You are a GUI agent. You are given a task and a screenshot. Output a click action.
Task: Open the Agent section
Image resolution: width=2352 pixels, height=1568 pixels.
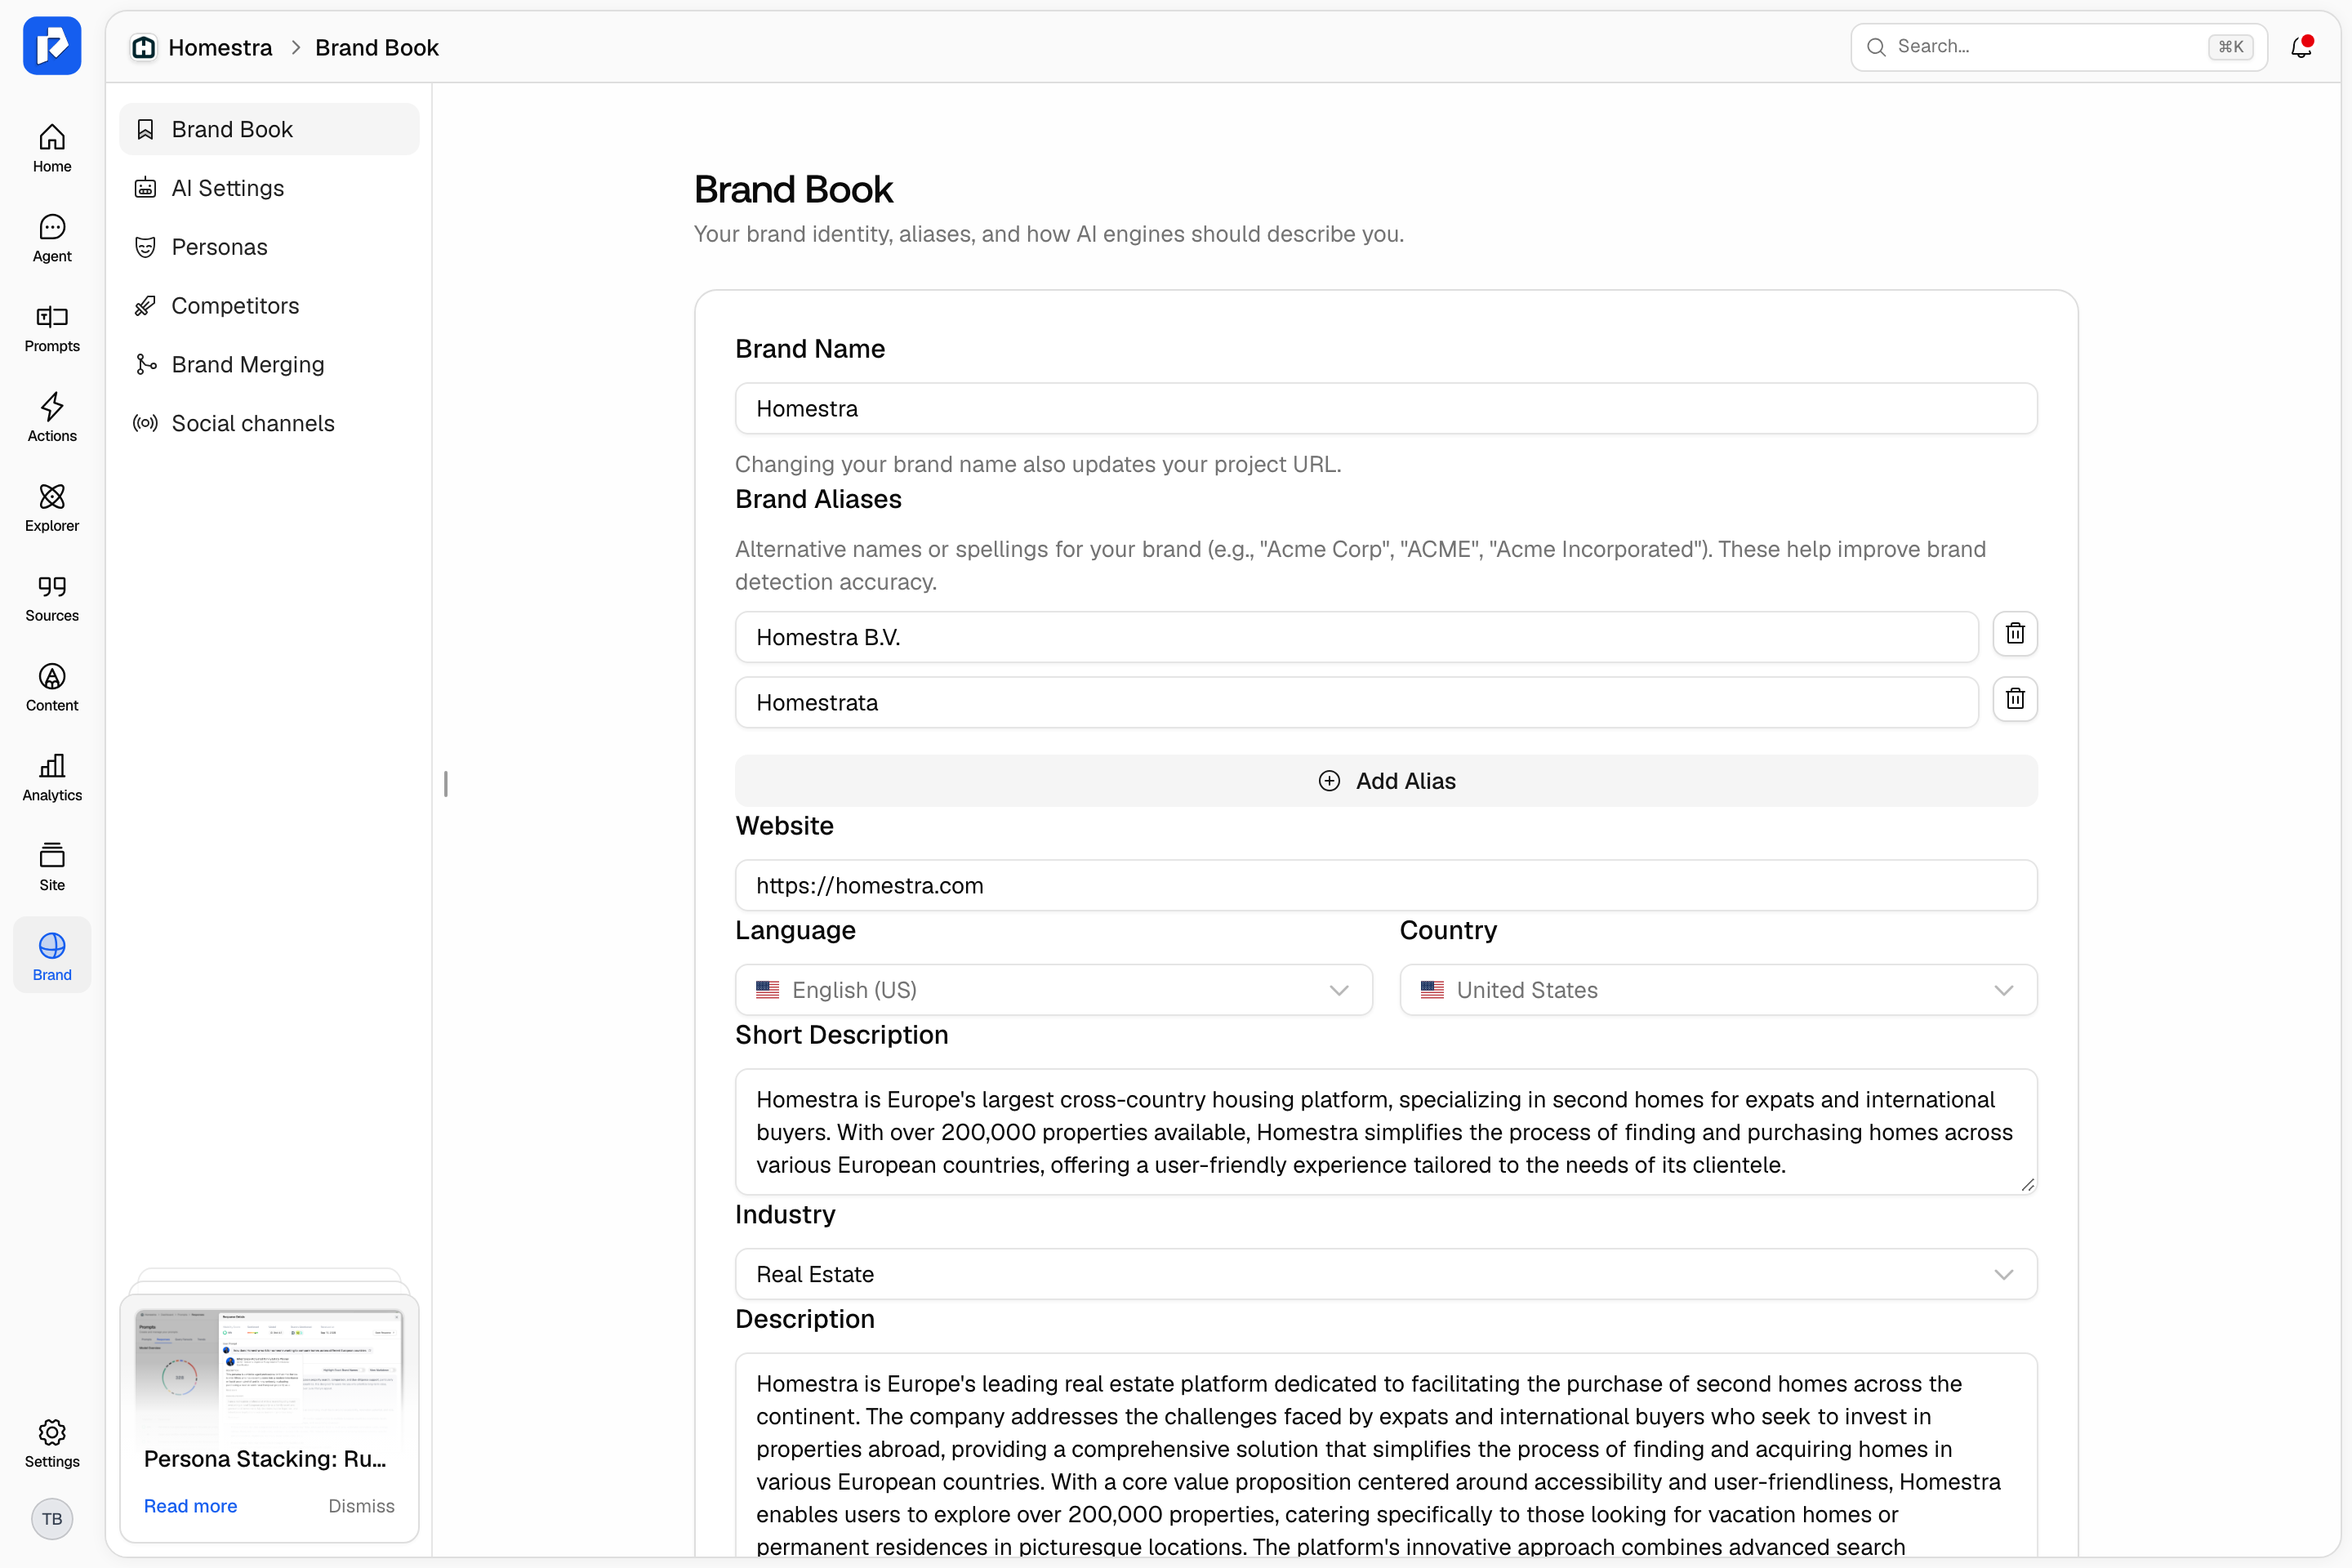pos(52,238)
